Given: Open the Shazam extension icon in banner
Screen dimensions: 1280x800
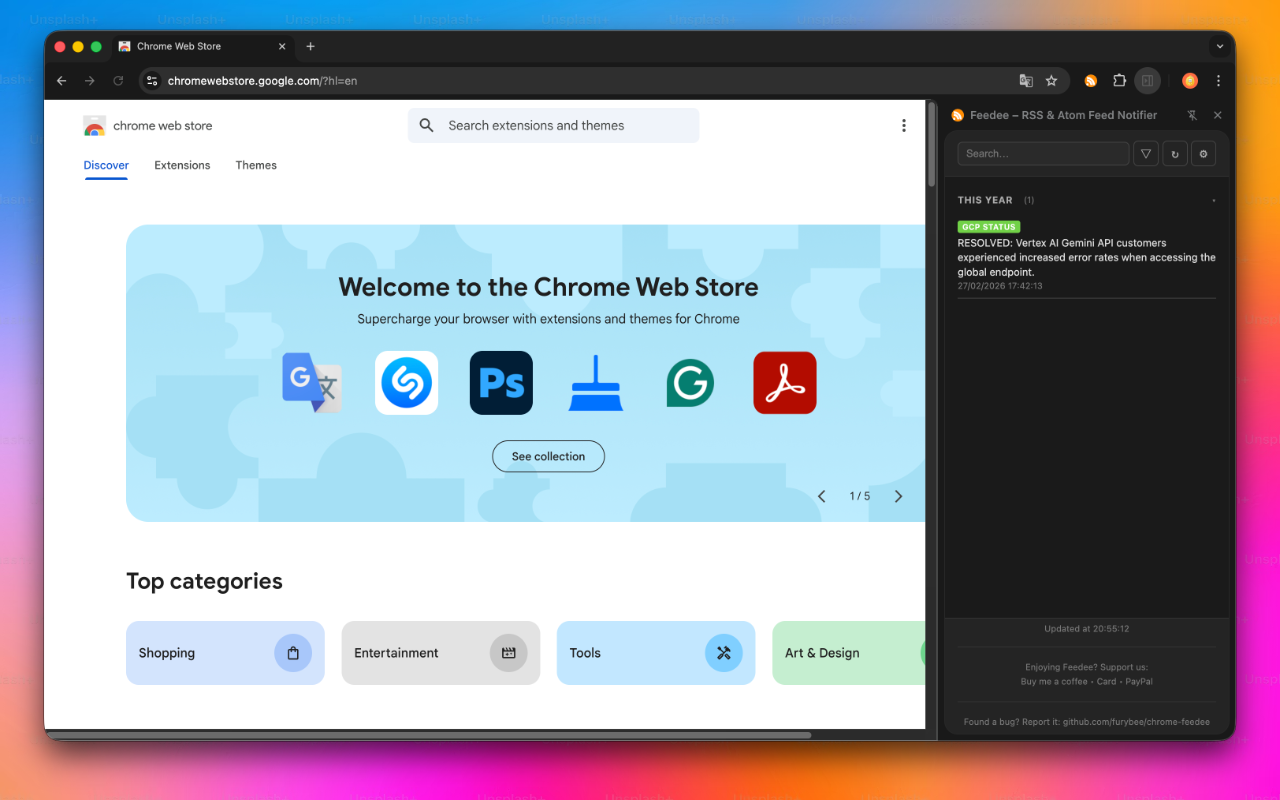Looking at the screenshot, I should (406, 382).
